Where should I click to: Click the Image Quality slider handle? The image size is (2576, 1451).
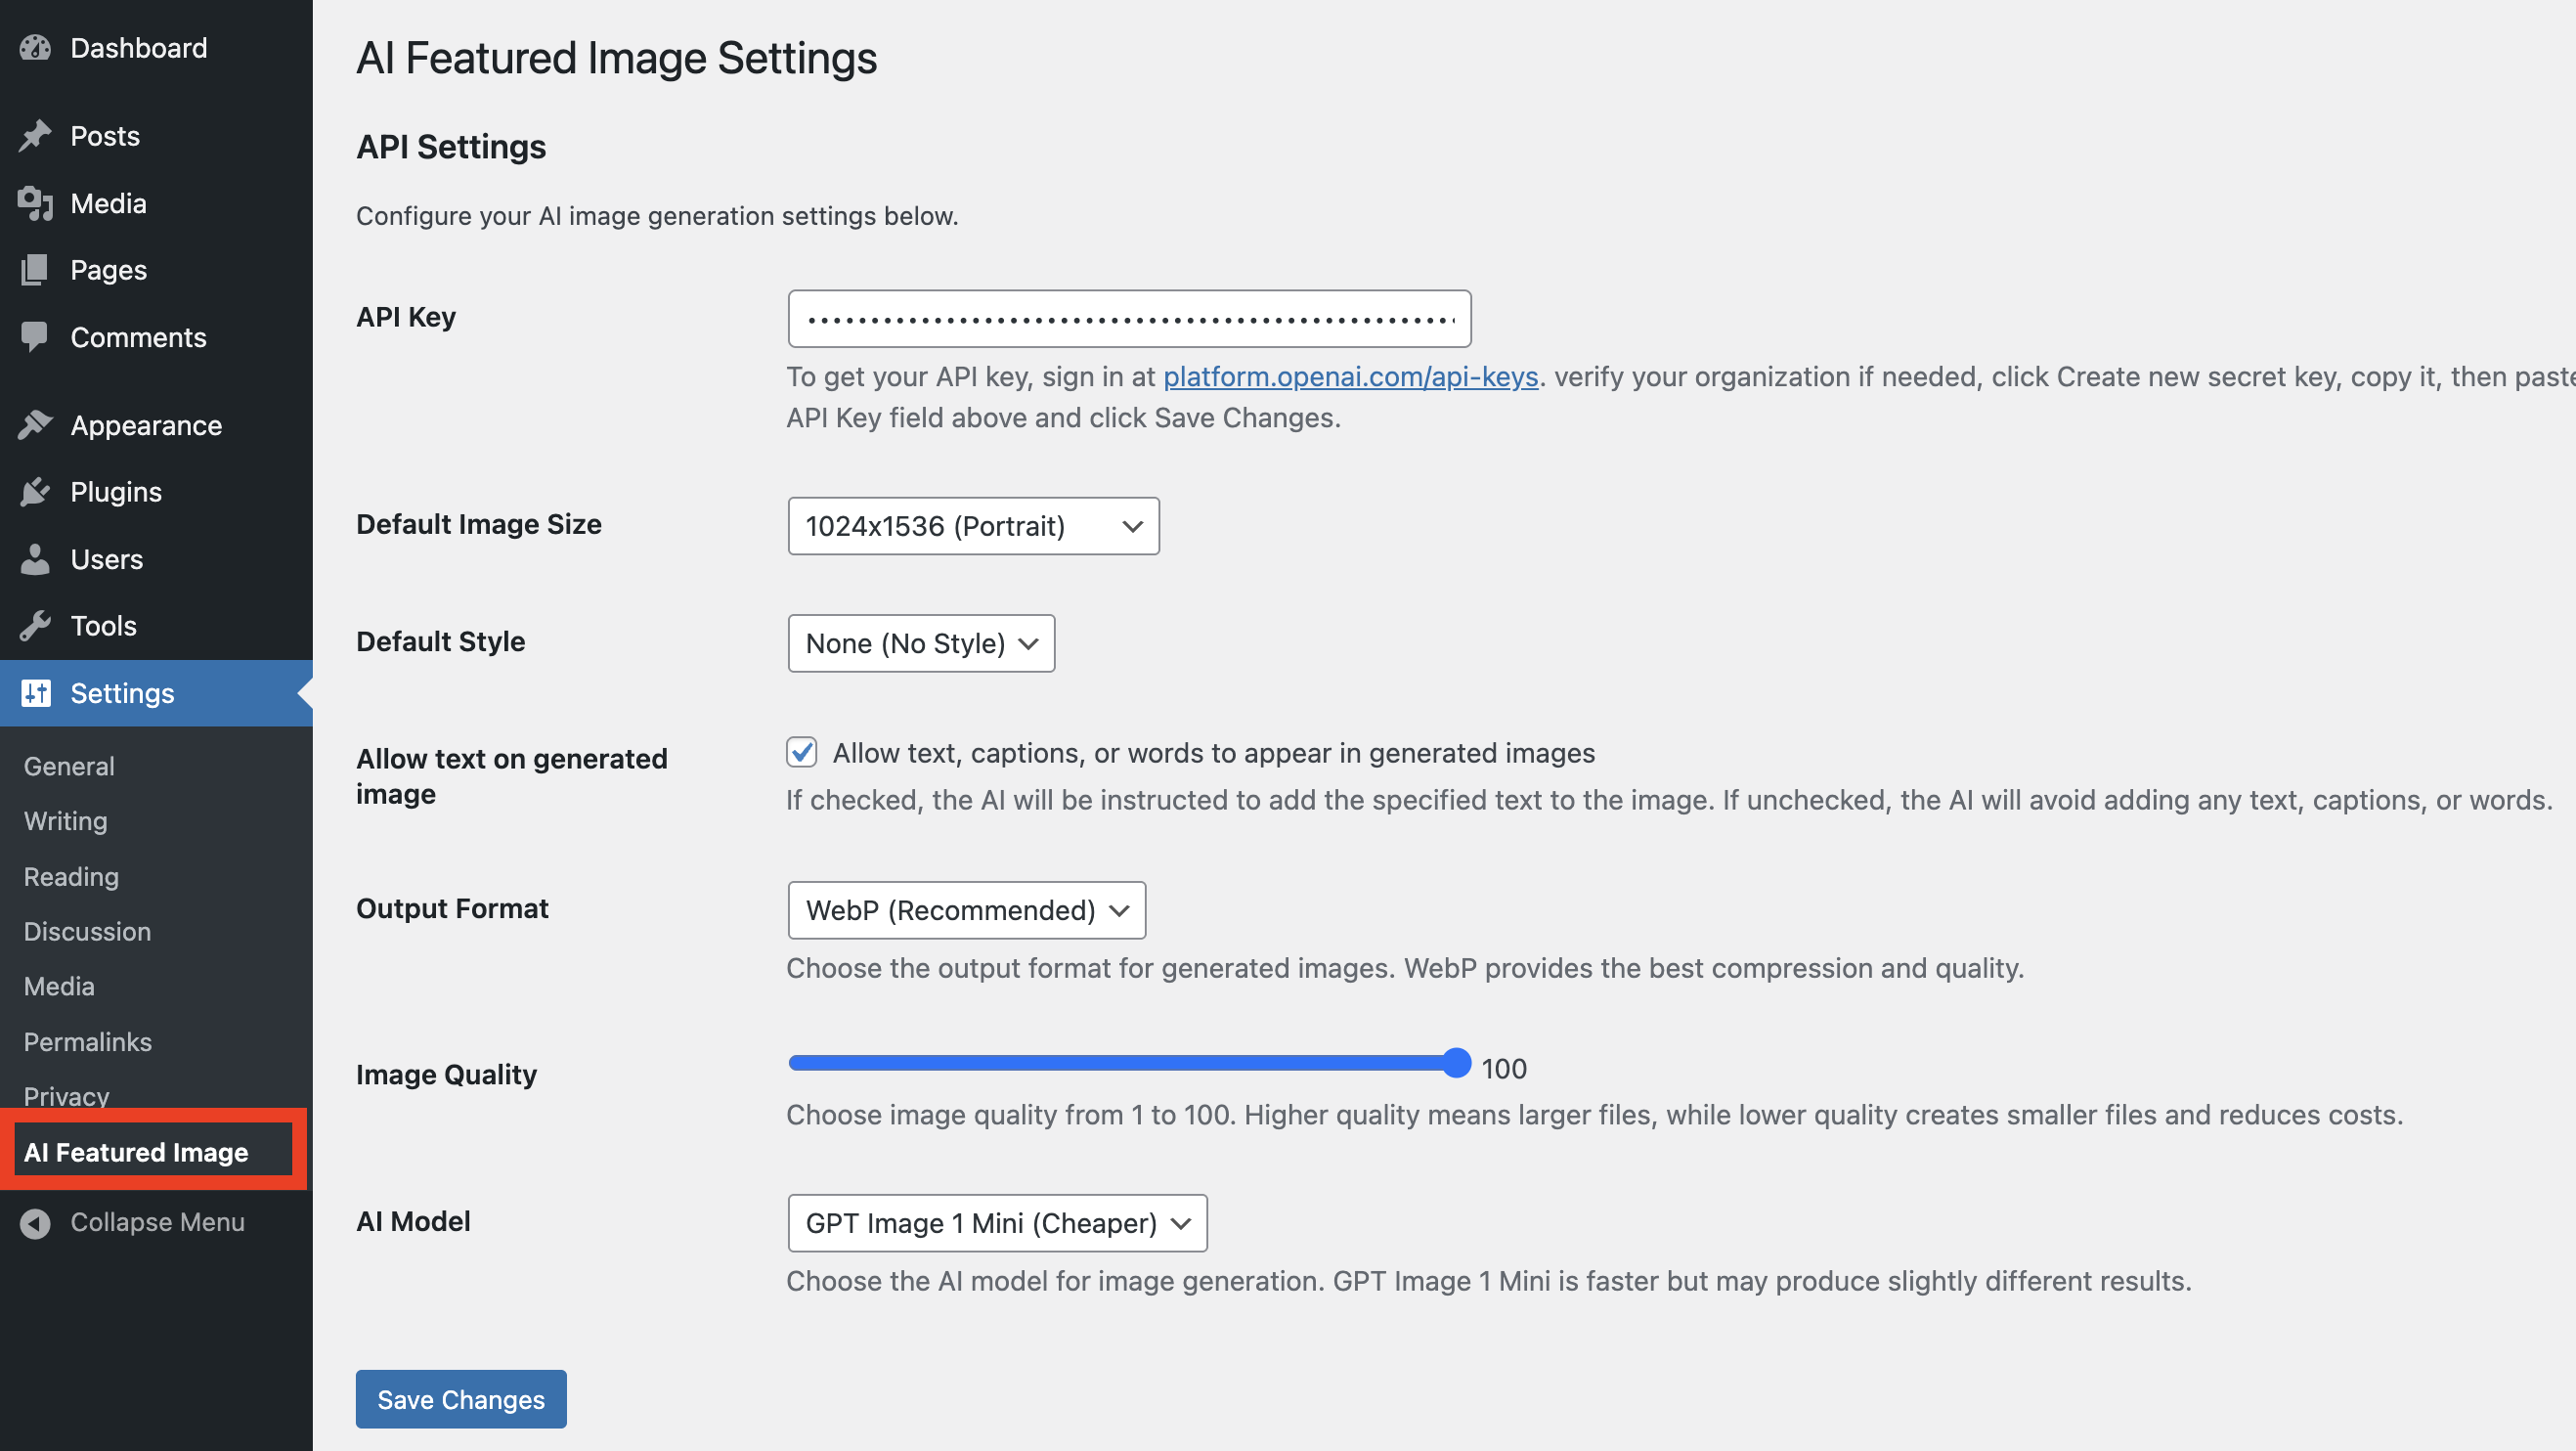[1456, 1063]
